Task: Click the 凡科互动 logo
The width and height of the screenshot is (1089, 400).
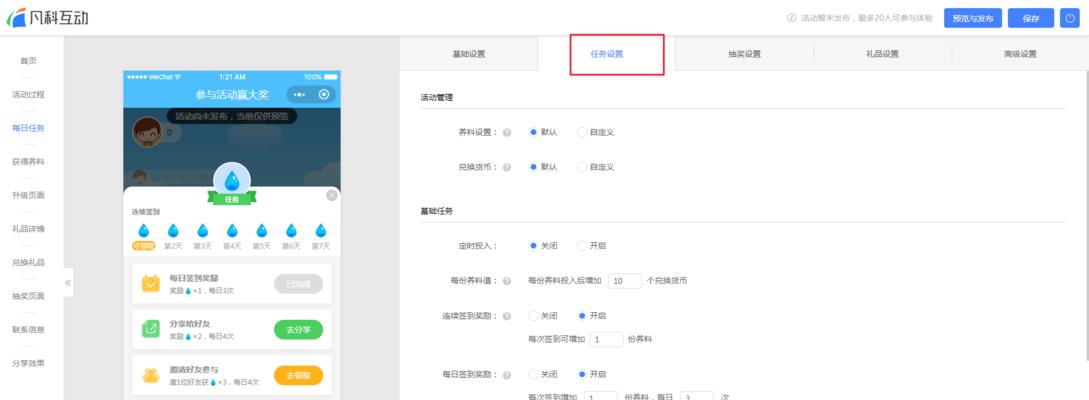Action: 47,18
